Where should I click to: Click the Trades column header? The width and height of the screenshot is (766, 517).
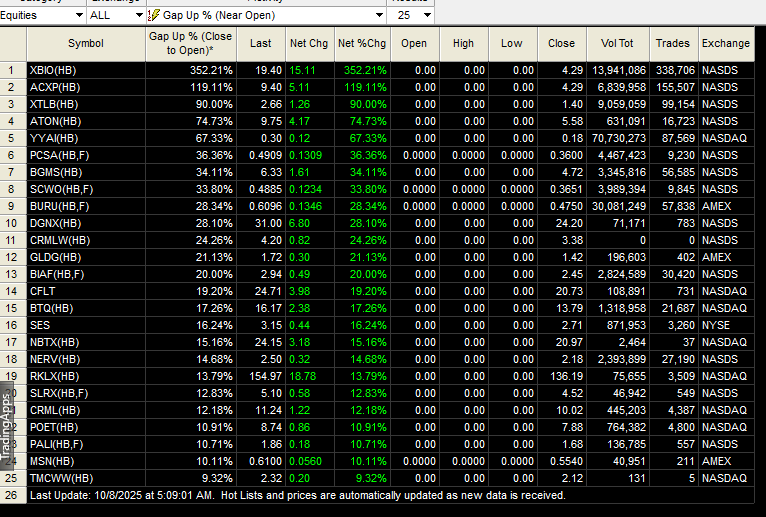pyautogui.click(x=673, y=43)
